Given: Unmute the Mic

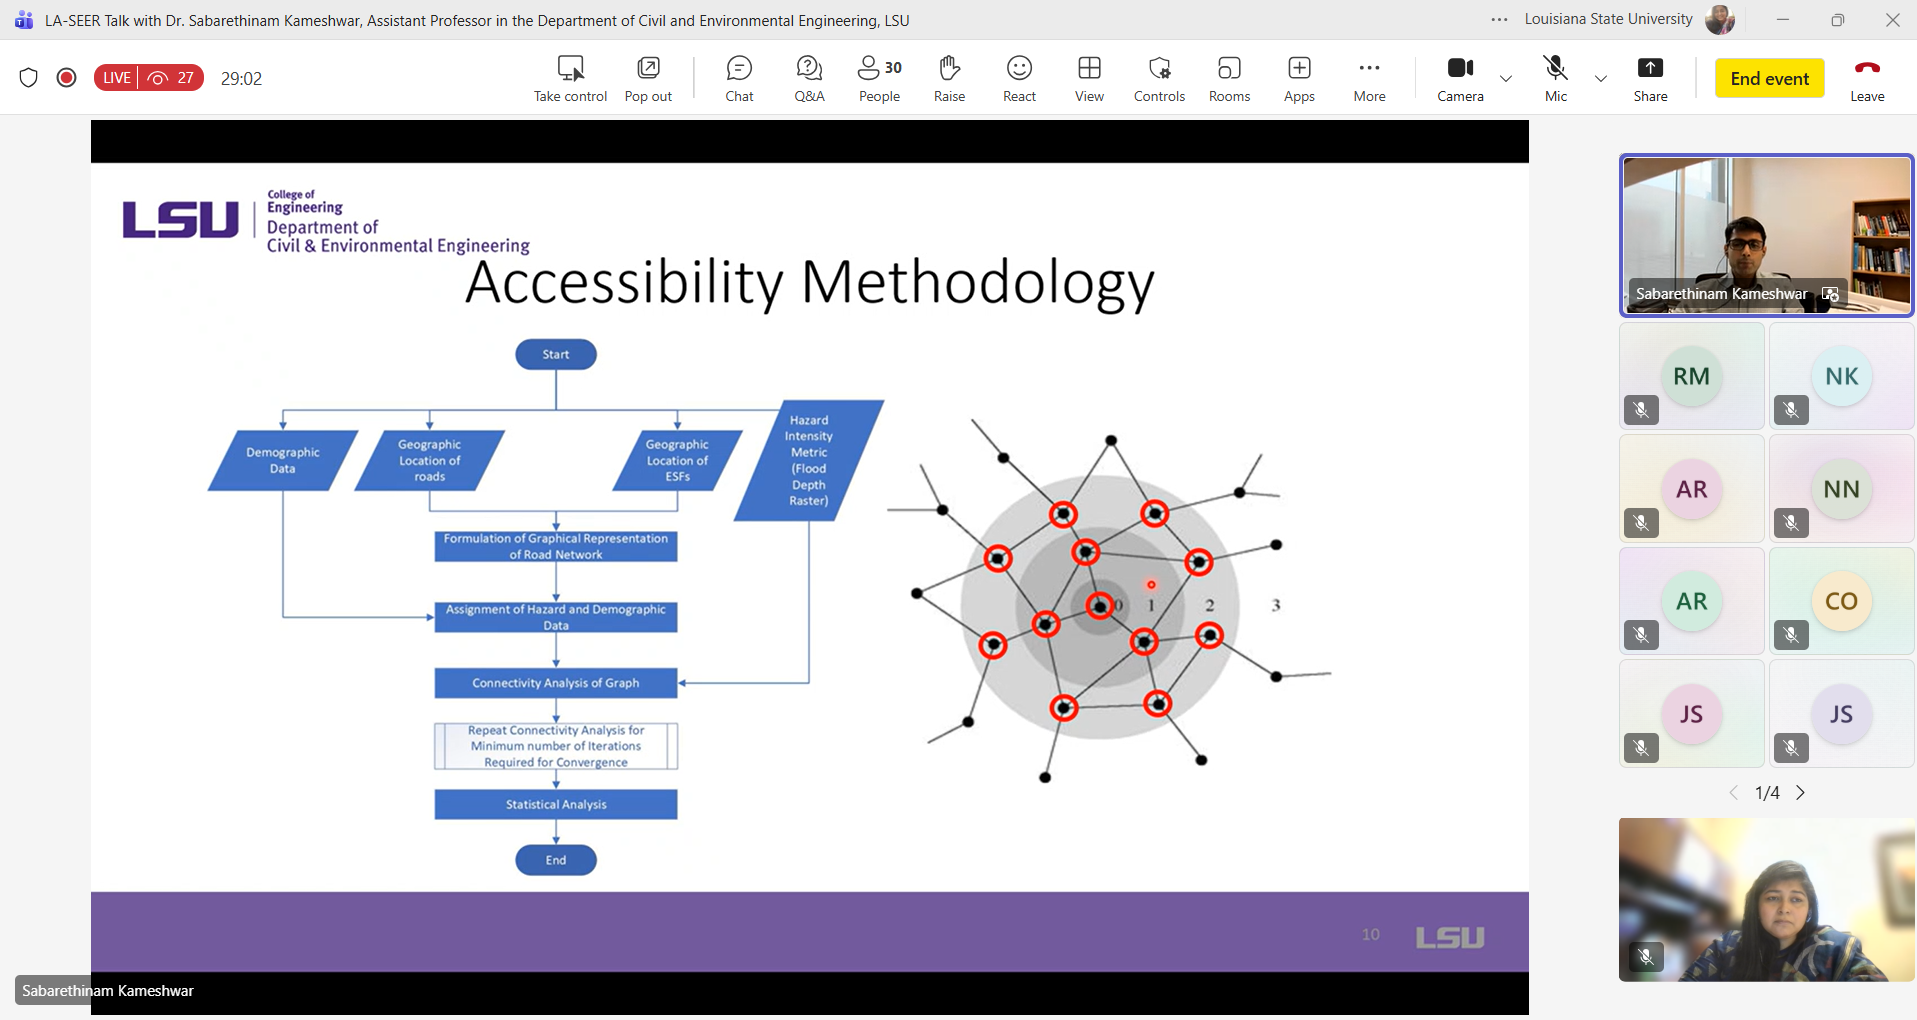Looking at the screenshot, I should (x=1555, y=78).
